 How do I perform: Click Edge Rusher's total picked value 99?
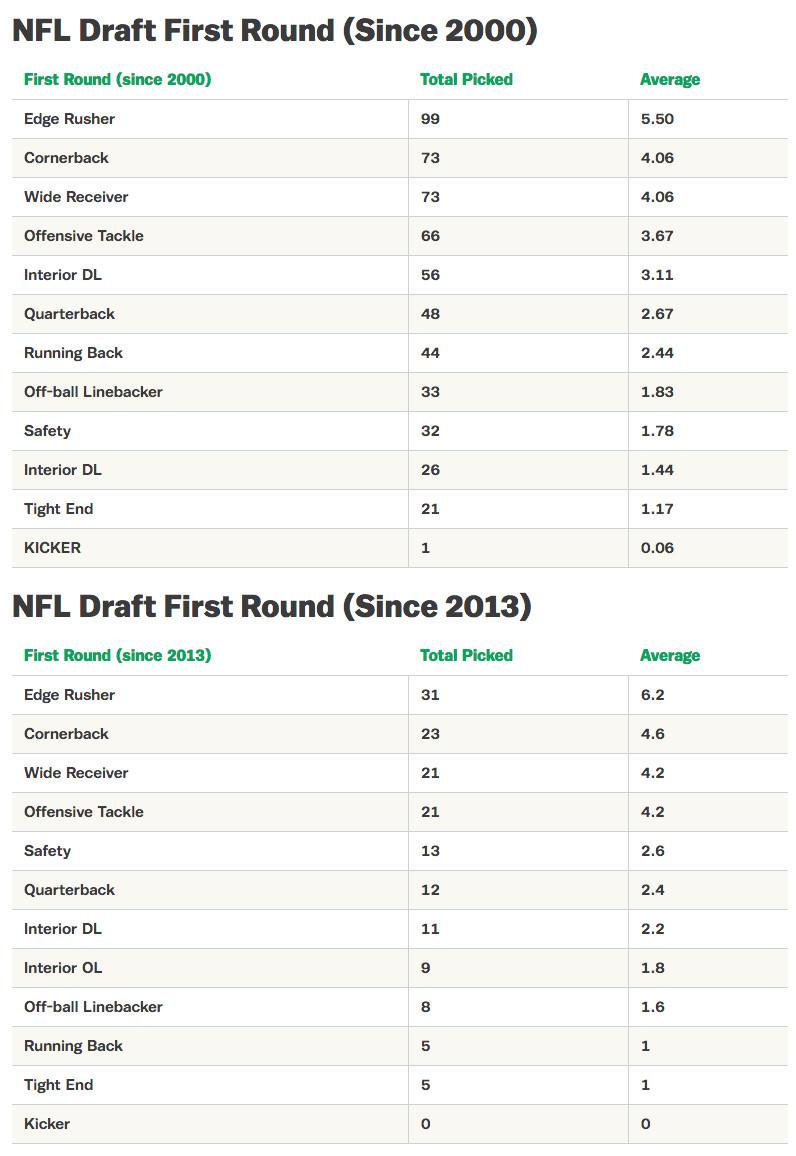point(430,118)
